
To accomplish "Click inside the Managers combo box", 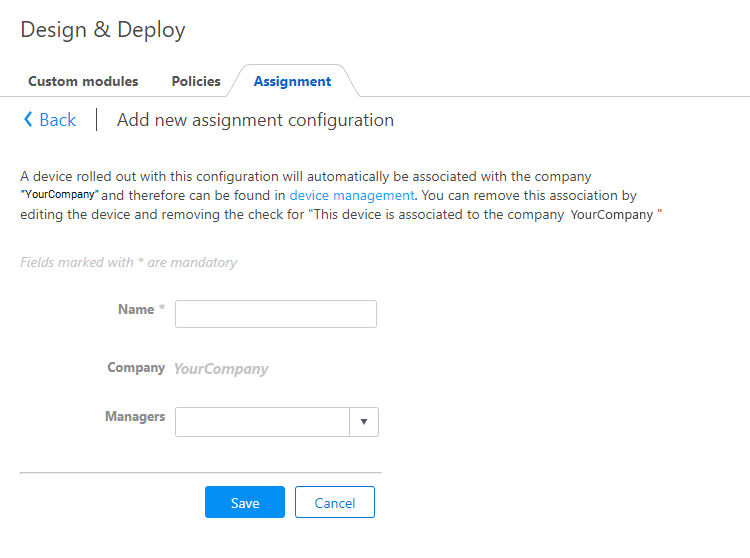I will click(262, 422).
